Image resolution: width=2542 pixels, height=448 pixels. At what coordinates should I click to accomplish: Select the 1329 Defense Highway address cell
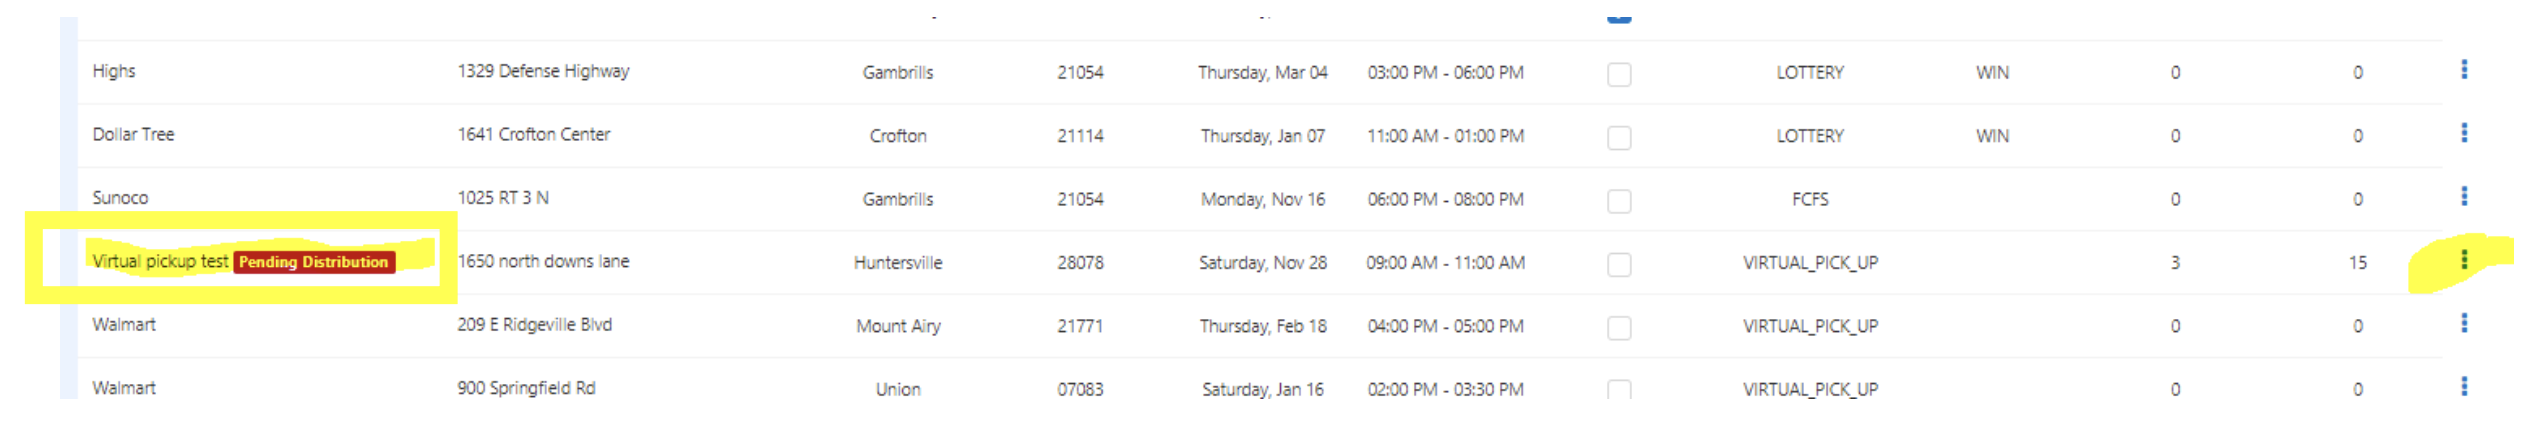(x=543, y=71)
